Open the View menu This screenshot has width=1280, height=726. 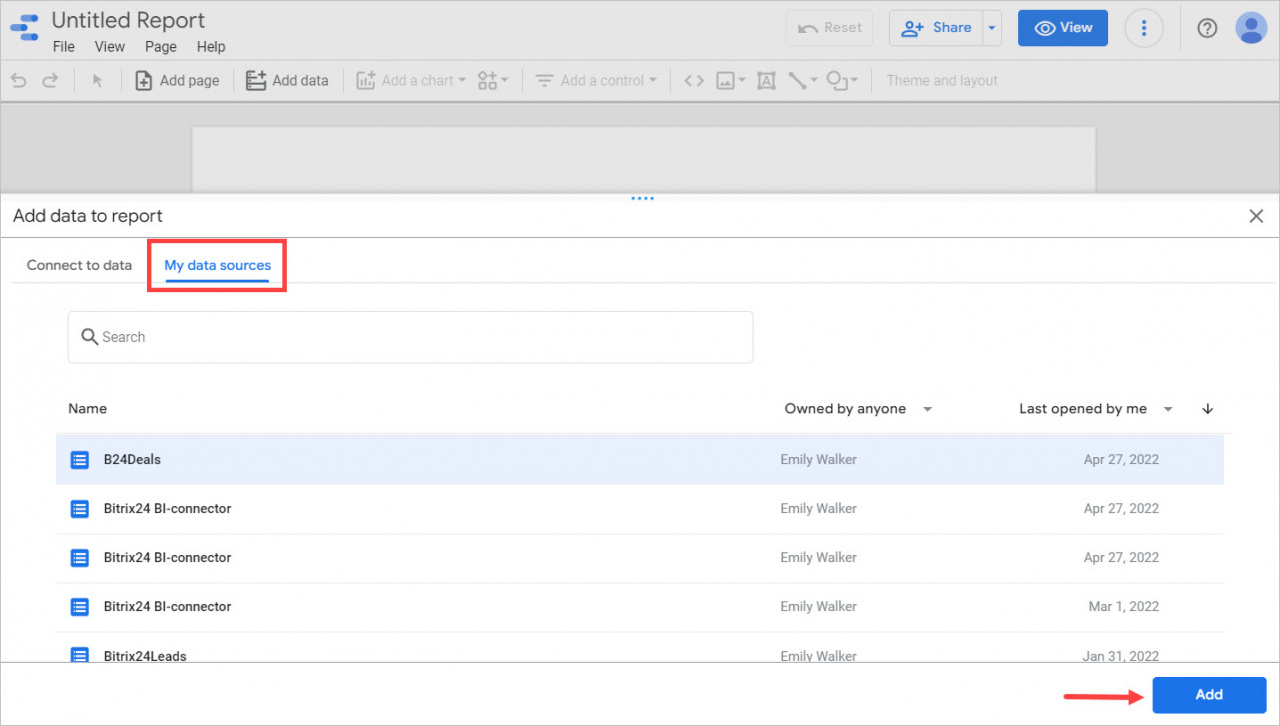(x=110, y=47)
